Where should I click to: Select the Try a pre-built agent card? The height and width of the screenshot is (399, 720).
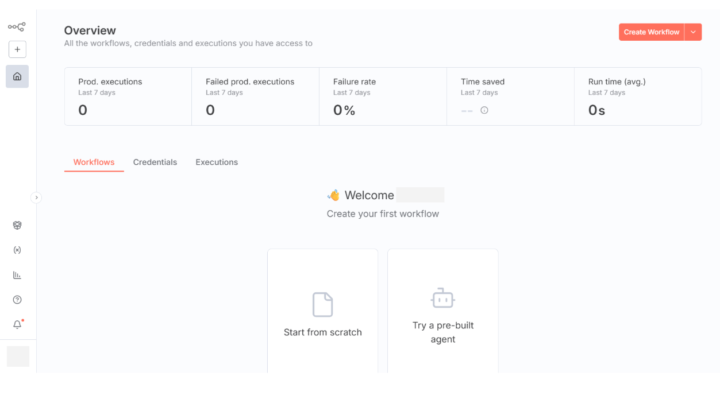click(443, 311)
